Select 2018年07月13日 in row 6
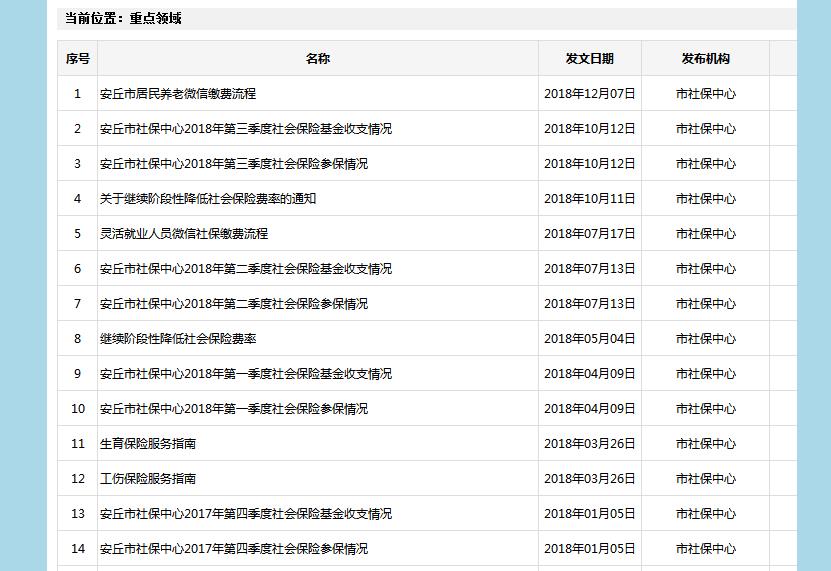The height and width of the screenshot is (571, 831). 589,269
